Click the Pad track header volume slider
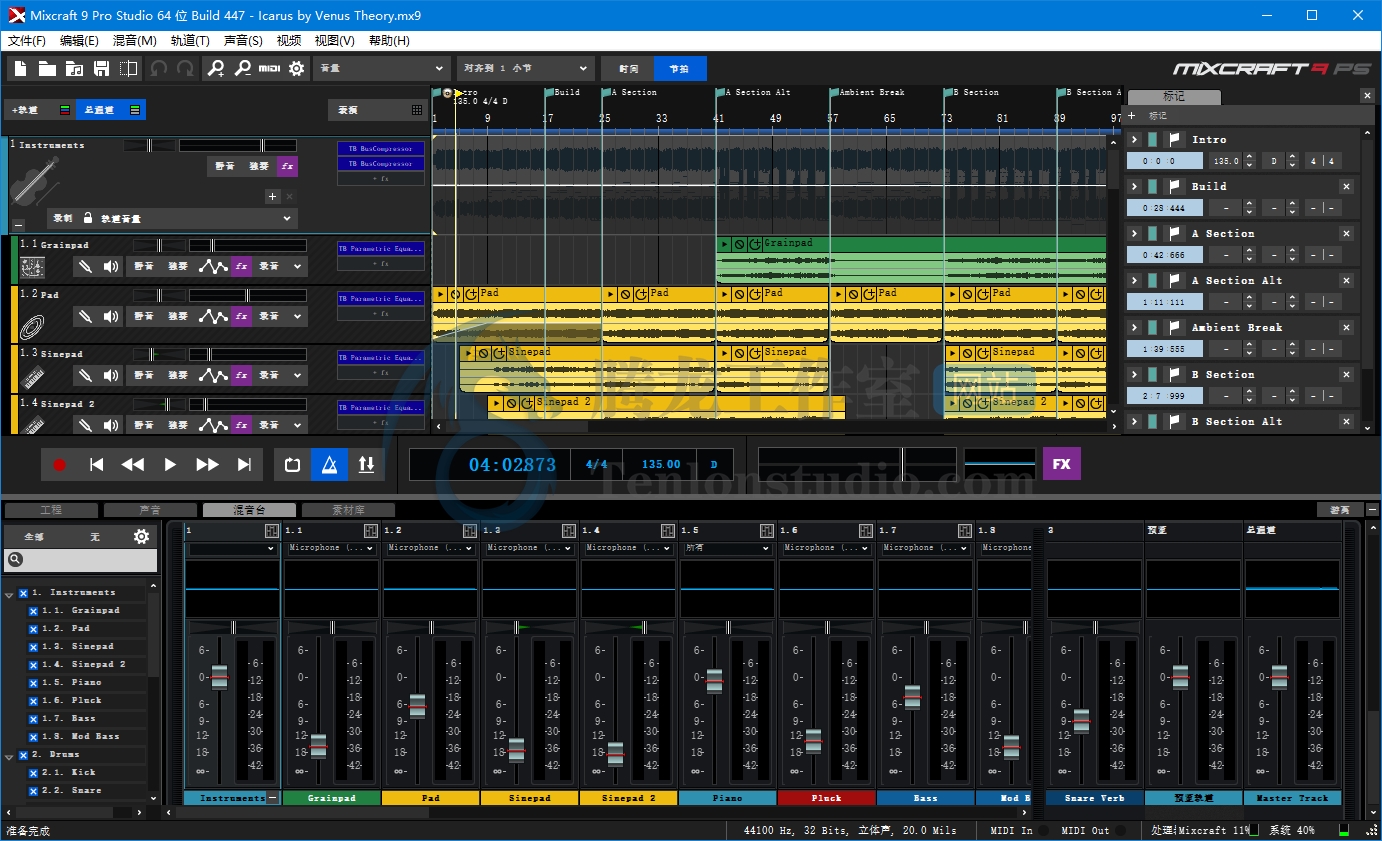Screen dimensions: 1382x841 (x=248, y=296)
